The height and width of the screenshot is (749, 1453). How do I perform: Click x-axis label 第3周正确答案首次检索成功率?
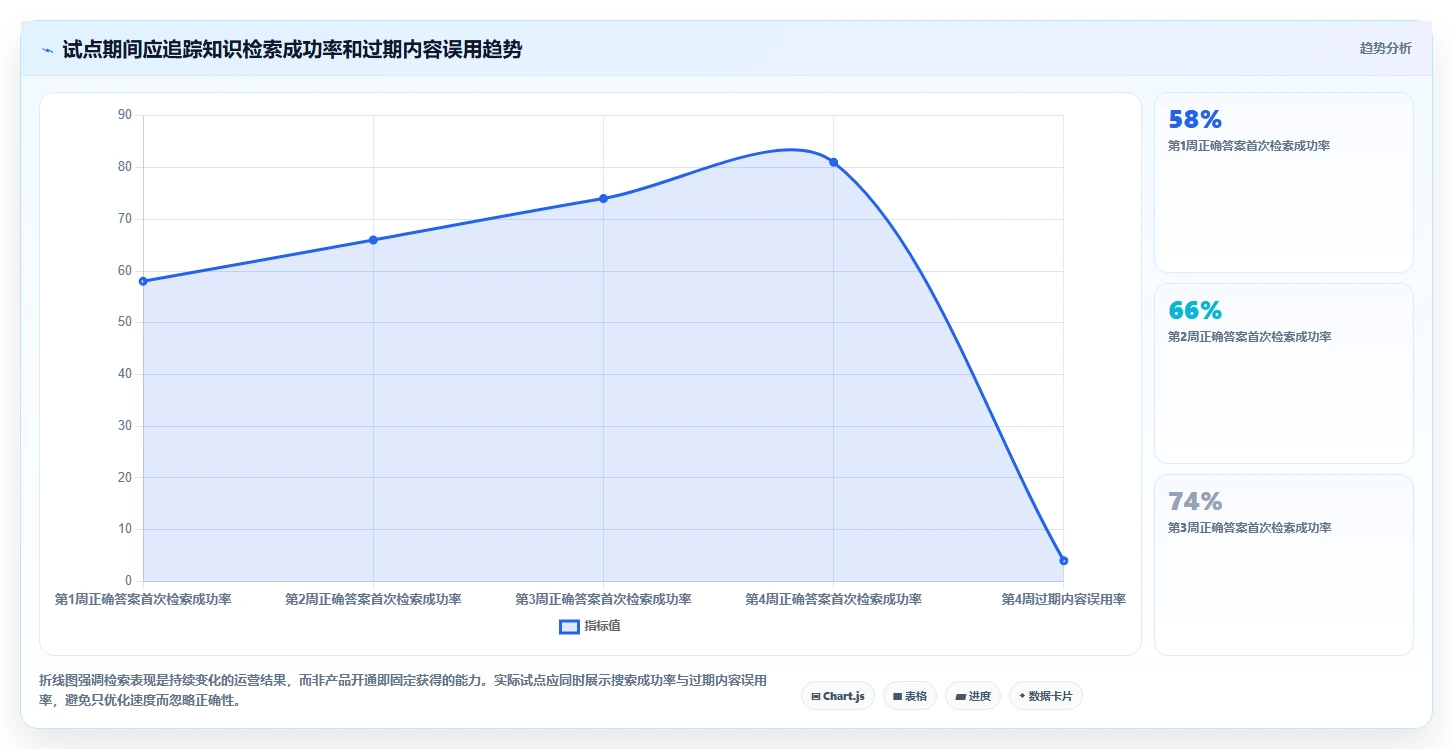603,599
